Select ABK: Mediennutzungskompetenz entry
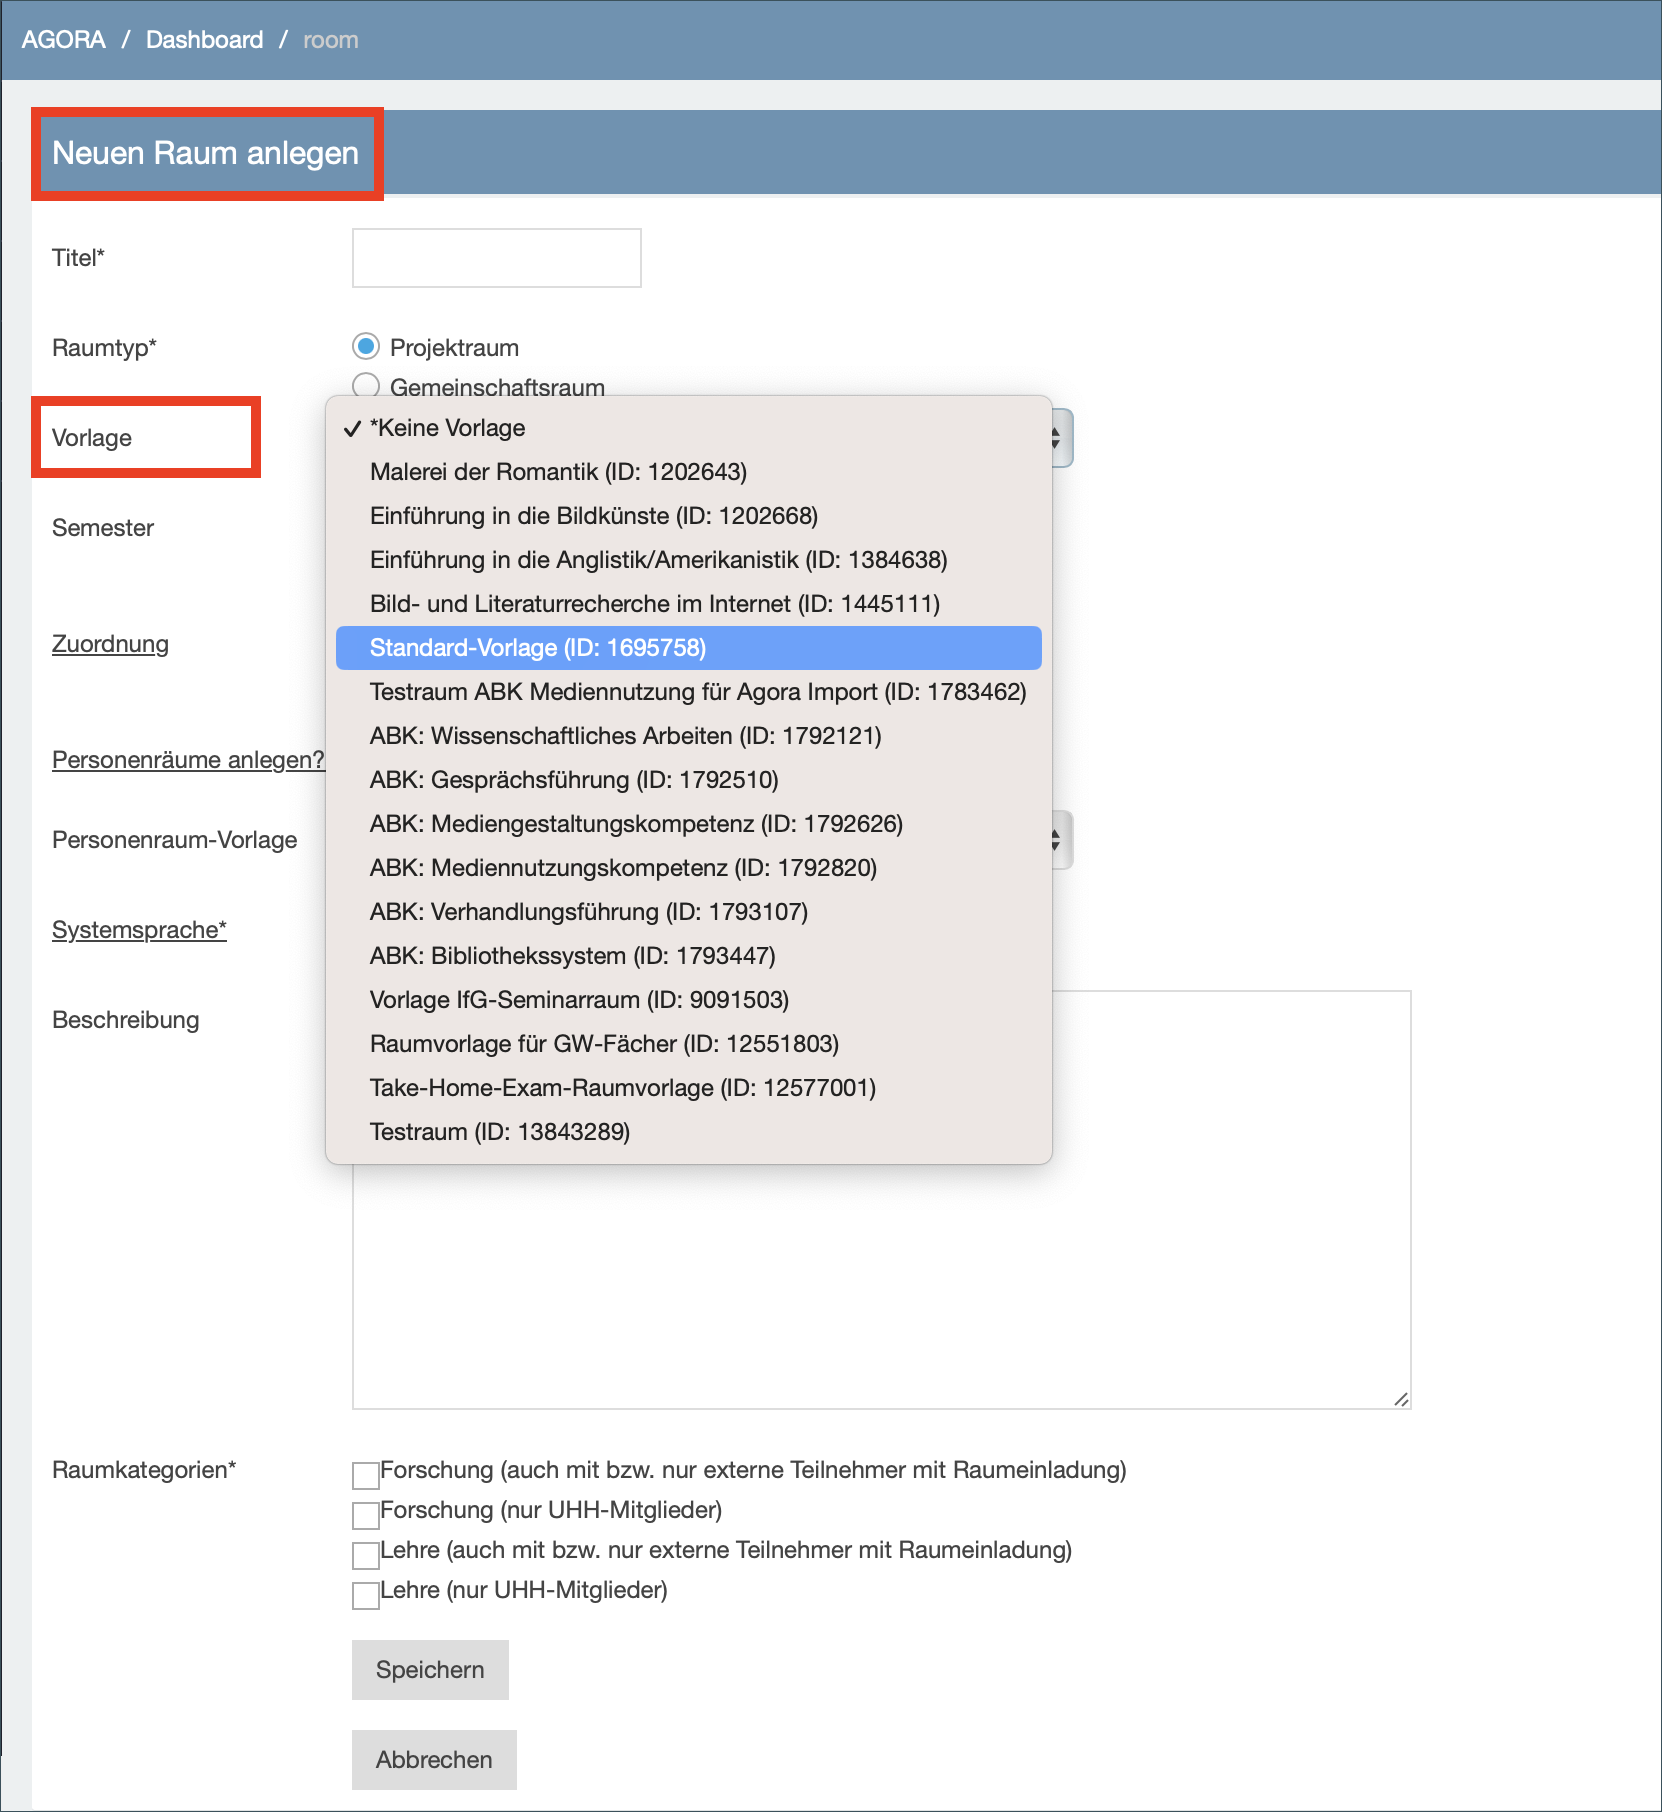 click(x=689, y=868)
